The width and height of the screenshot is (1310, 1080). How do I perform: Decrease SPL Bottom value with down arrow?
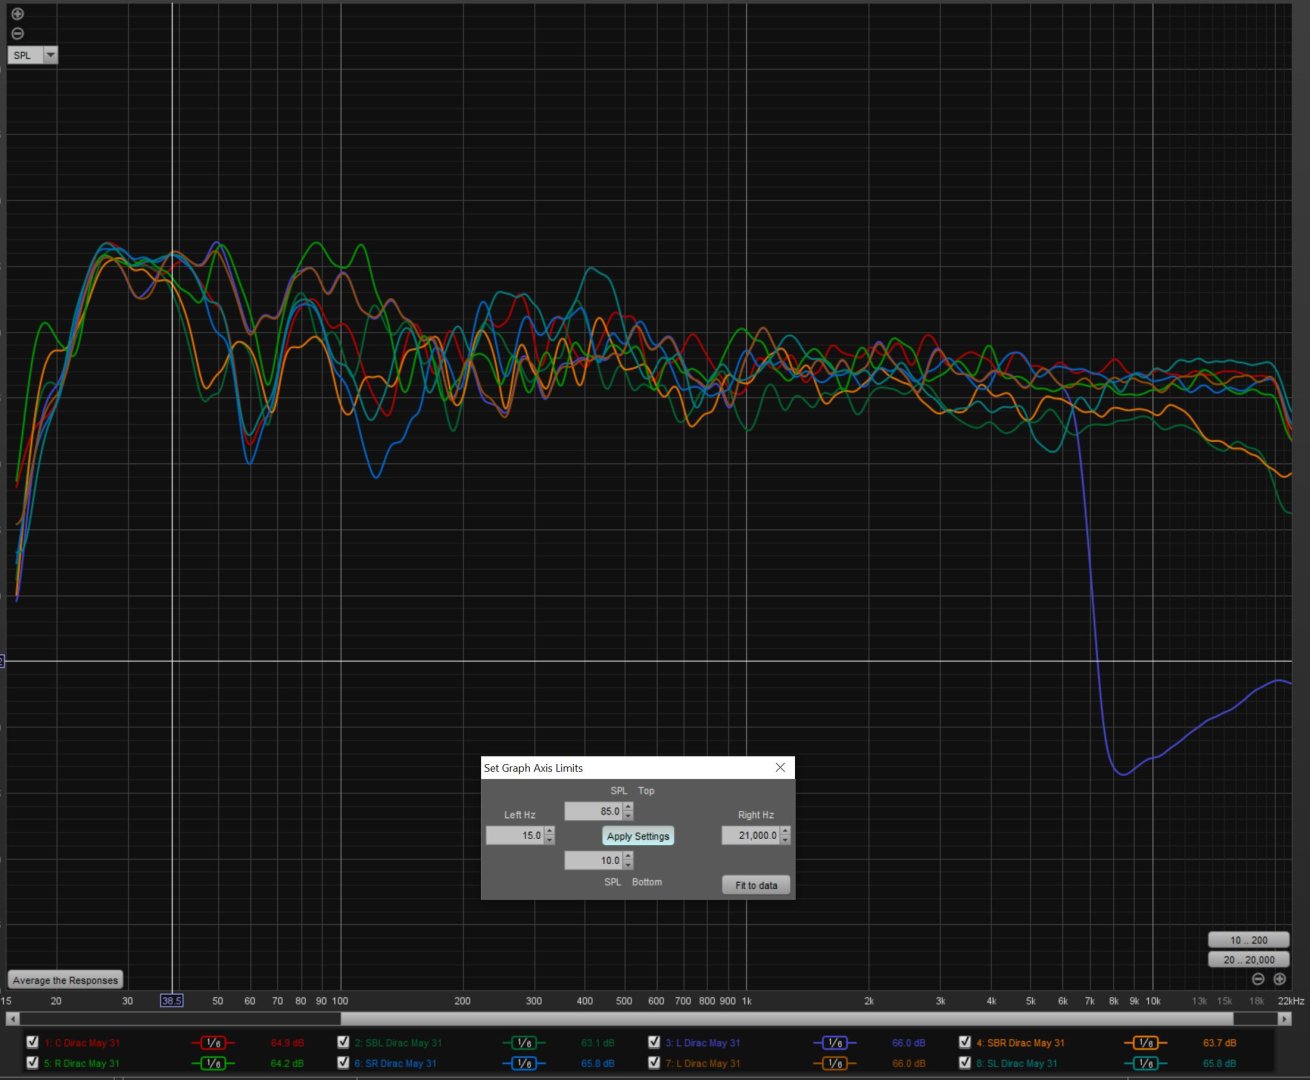(x=628, y=865)
